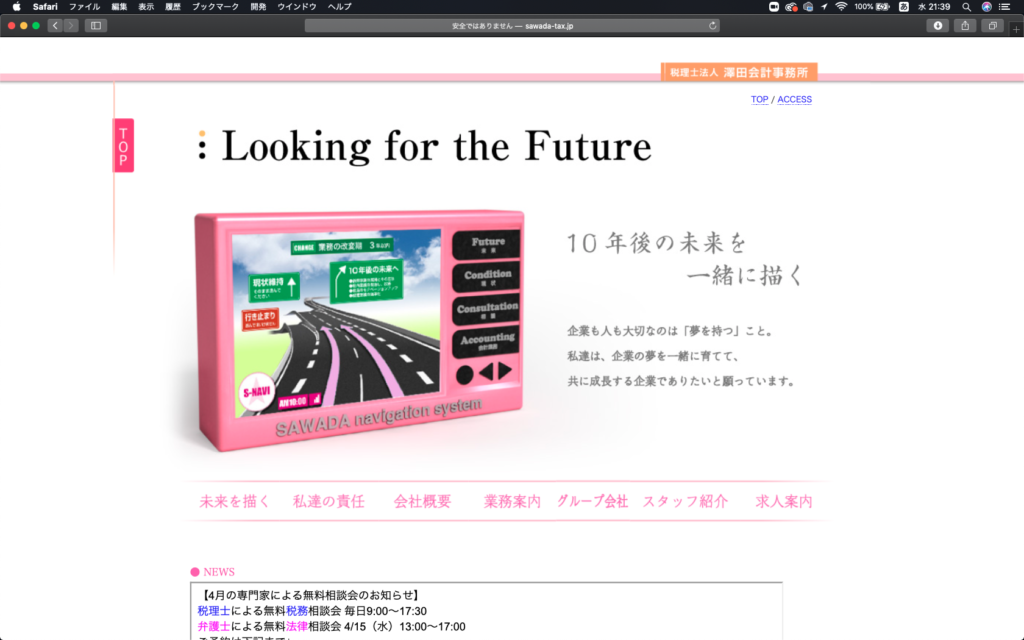Open the ヘルプ menu
Screen dimensions: 1024x640
click(x=340, y=7)
